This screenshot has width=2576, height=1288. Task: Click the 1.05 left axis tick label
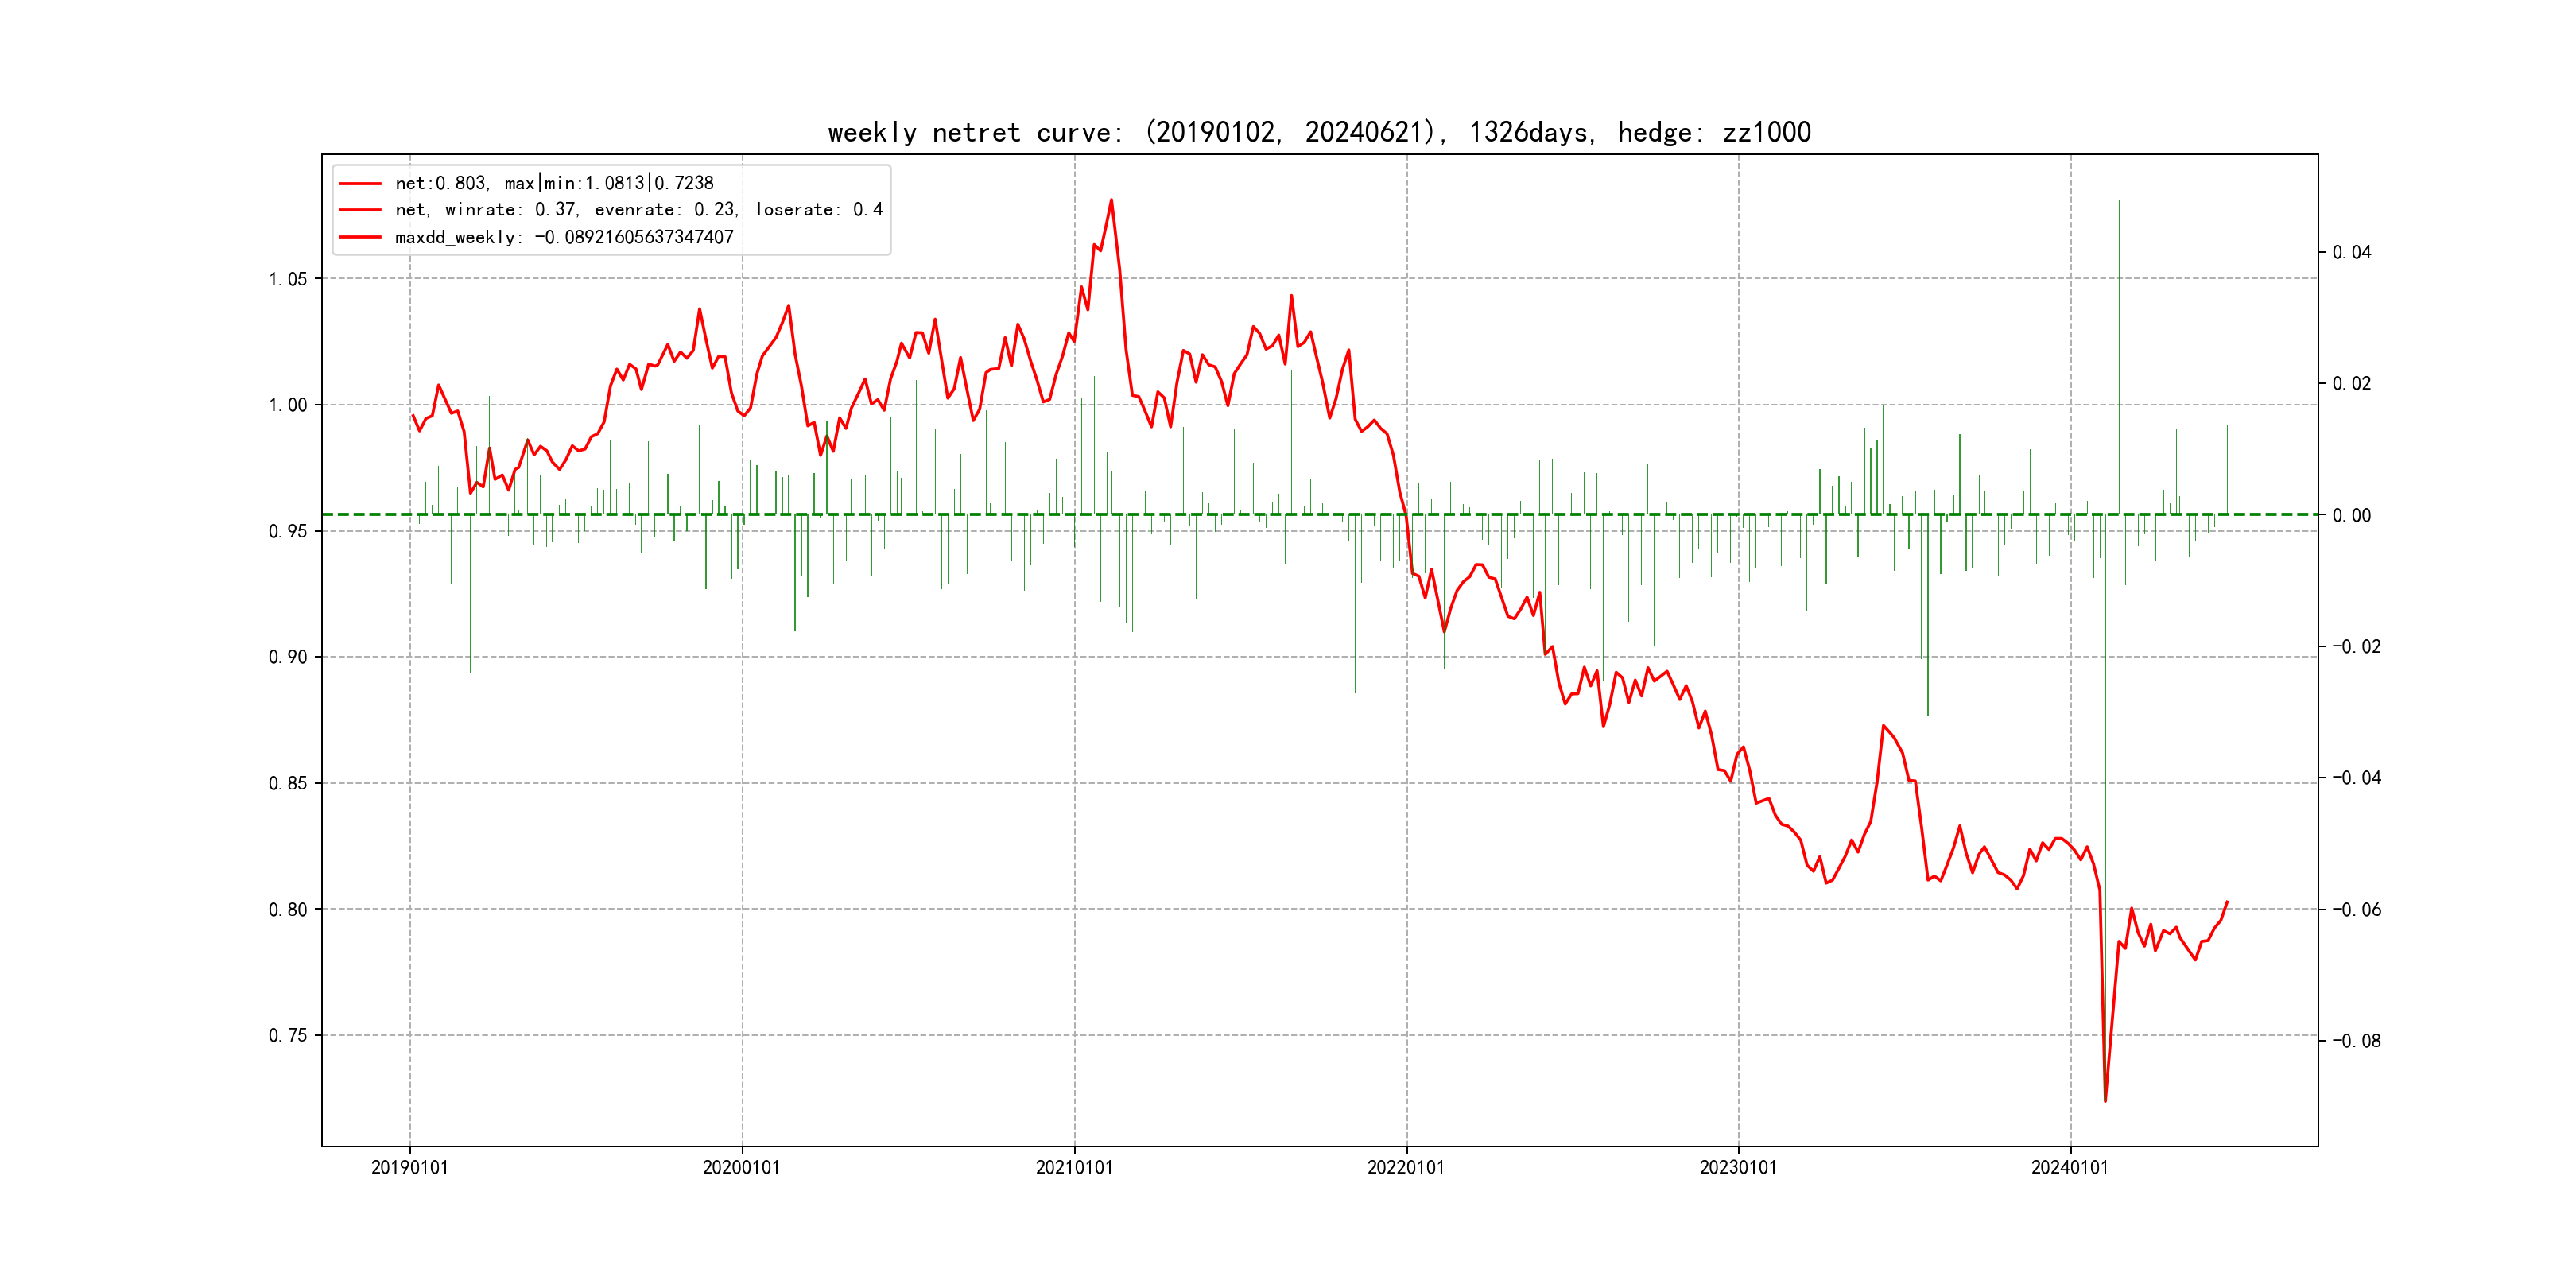[x=288, y=279]
